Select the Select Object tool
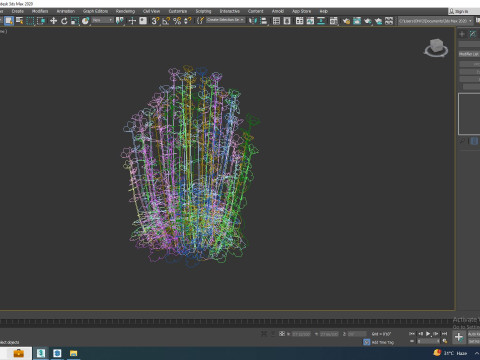 tap(9, 21)
